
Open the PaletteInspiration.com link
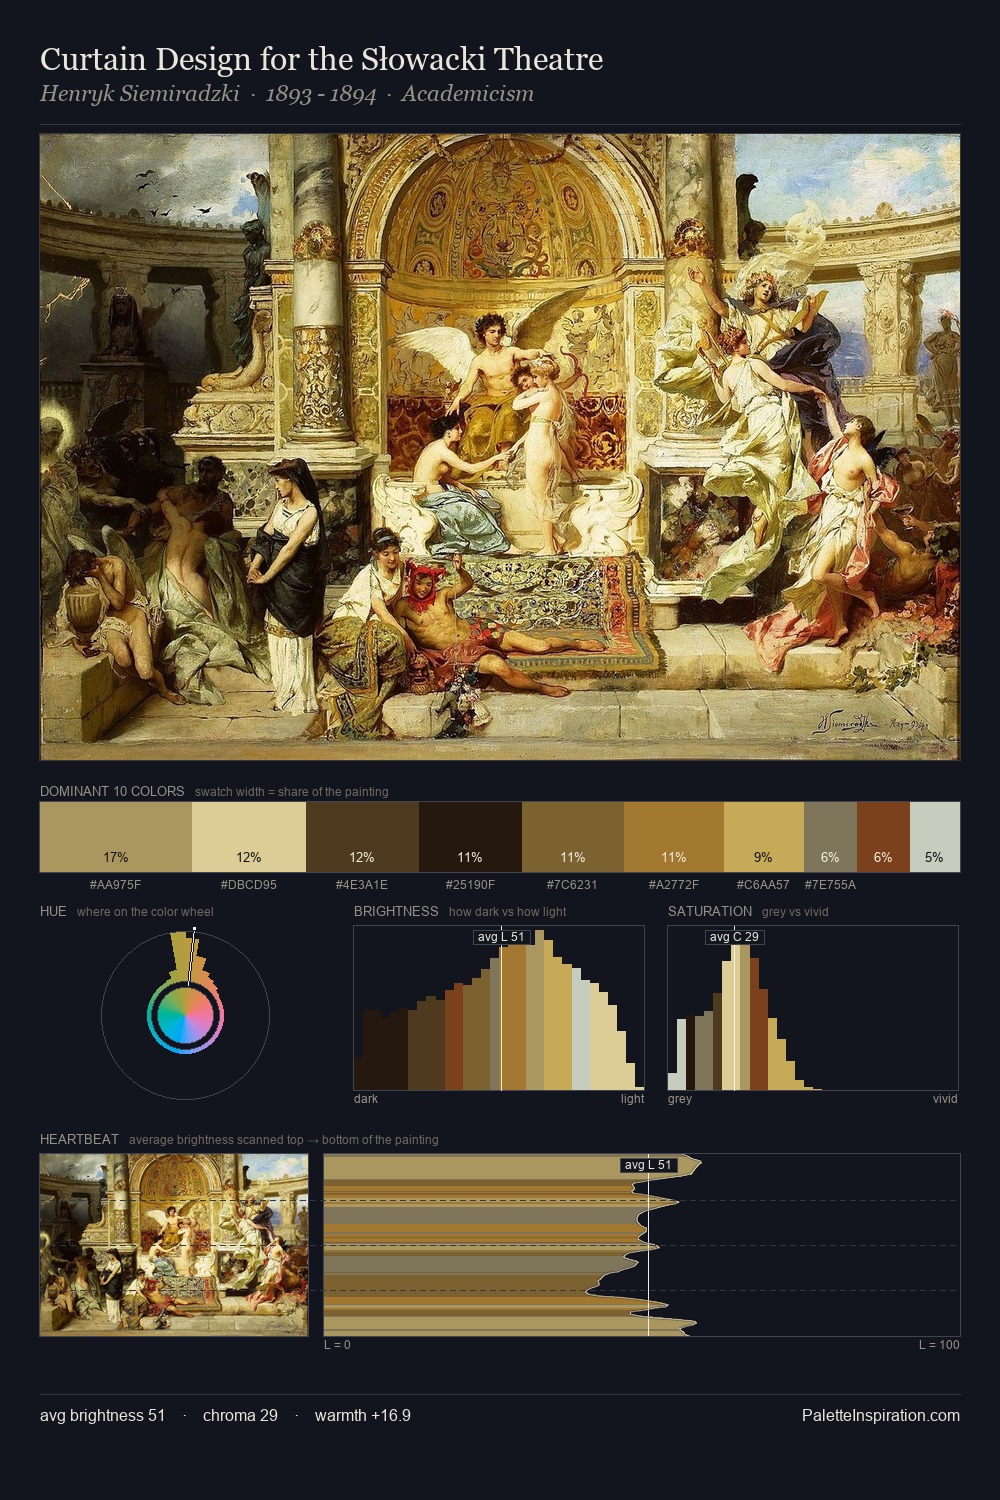coord(881,1415)
